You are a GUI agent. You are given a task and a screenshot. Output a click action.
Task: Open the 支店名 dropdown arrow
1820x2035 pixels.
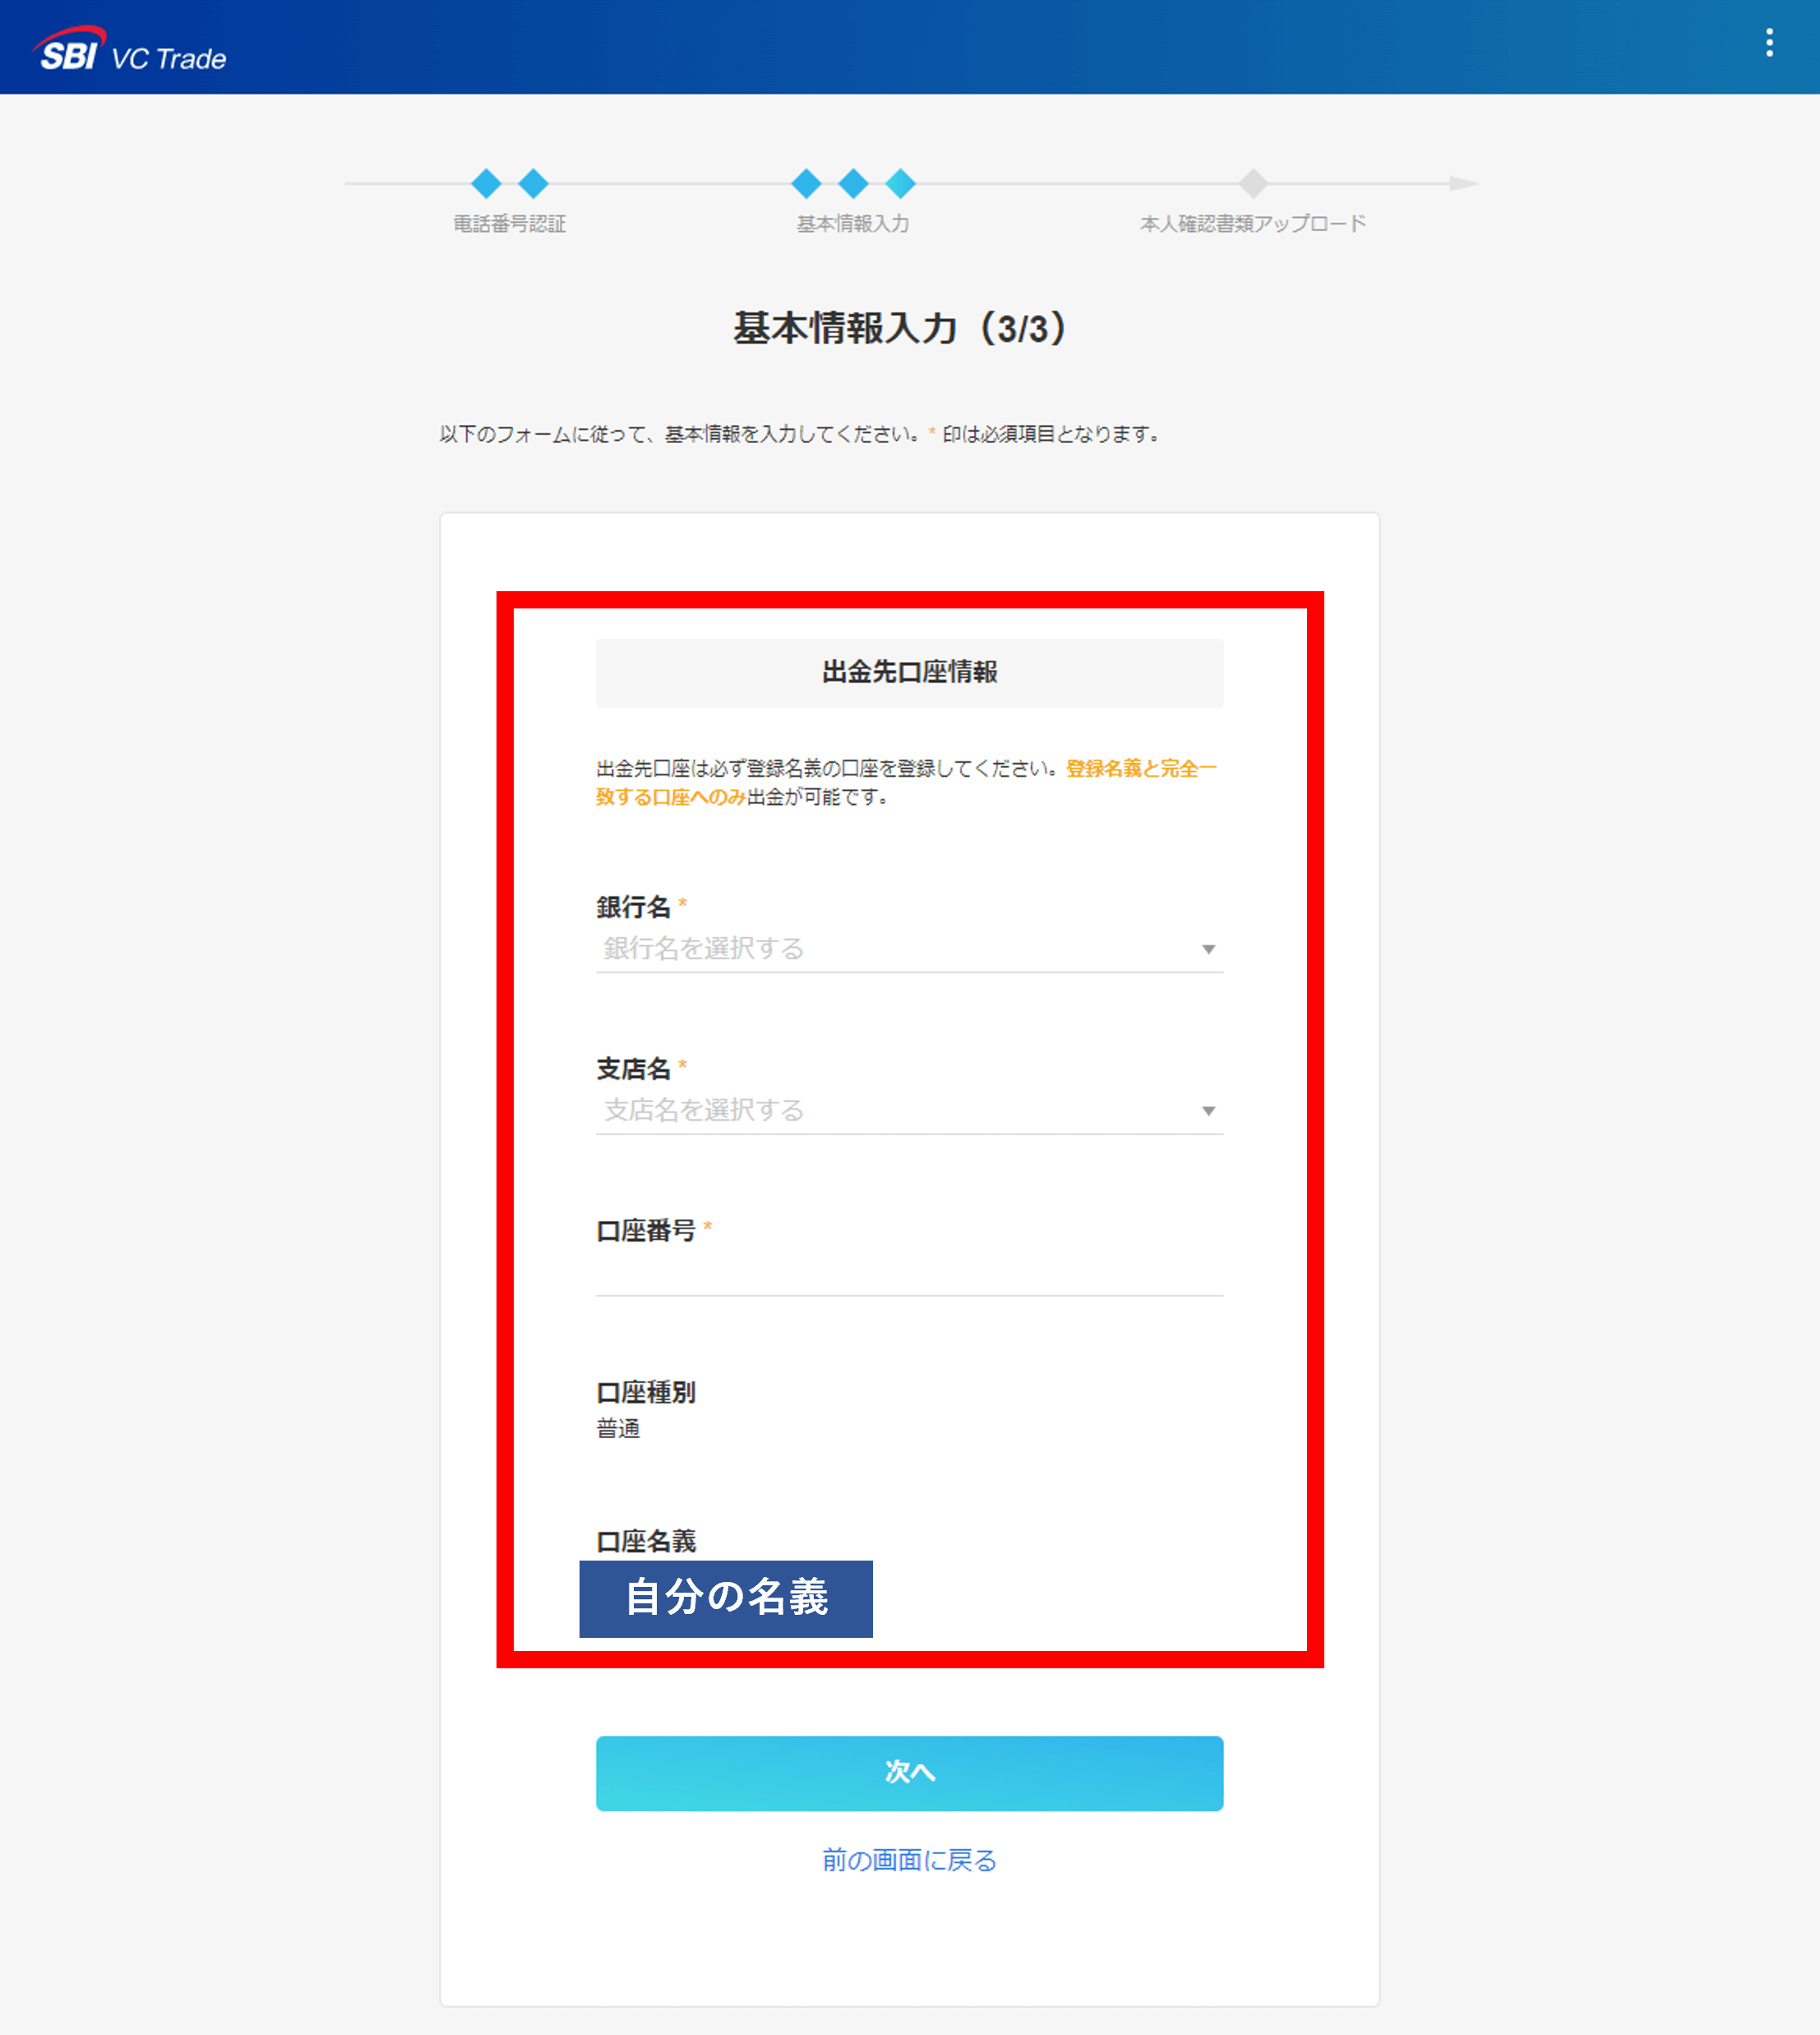point(1208,1111)
